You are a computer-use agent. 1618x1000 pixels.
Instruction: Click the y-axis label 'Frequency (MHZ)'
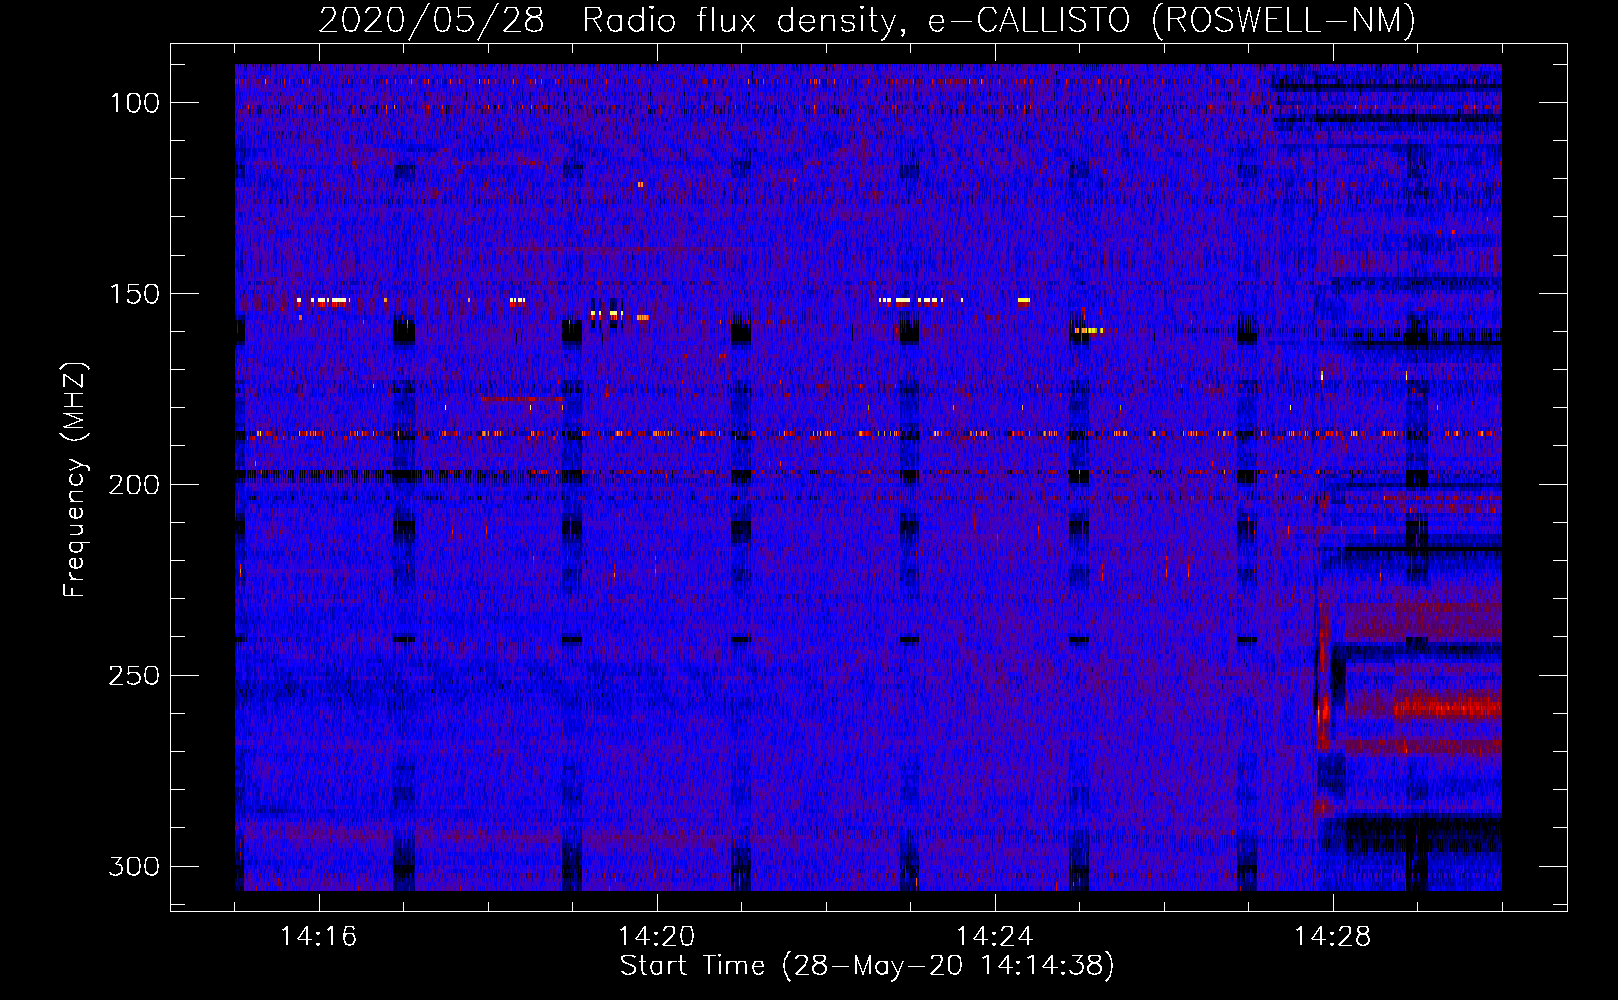click(75, 479)
